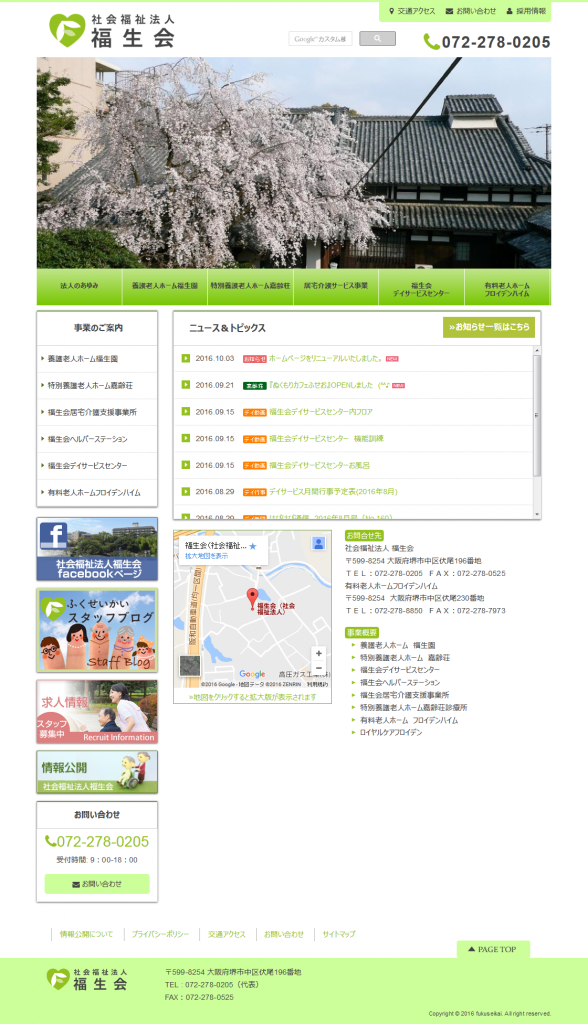Image resolution: width=588 pixels, height=1024 pixels.
Task: Open the 交通アクセス link with pin icon
Action: point(412,11)
